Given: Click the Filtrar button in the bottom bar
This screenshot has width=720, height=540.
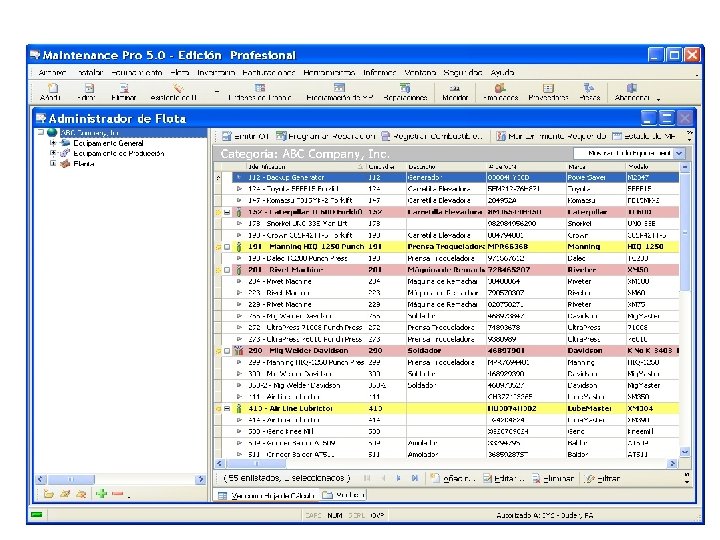Looking at the screenshot, I should click(x=602, y=478).
